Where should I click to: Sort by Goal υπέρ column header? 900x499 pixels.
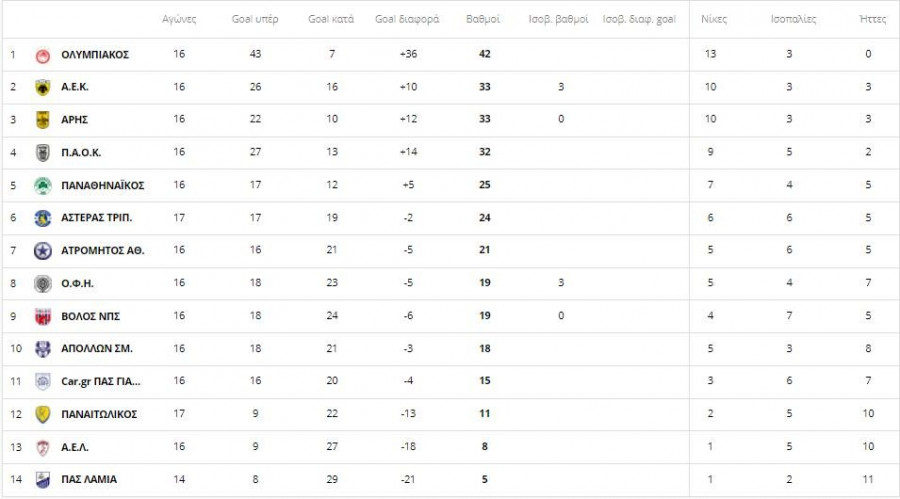tap(255, 19)
